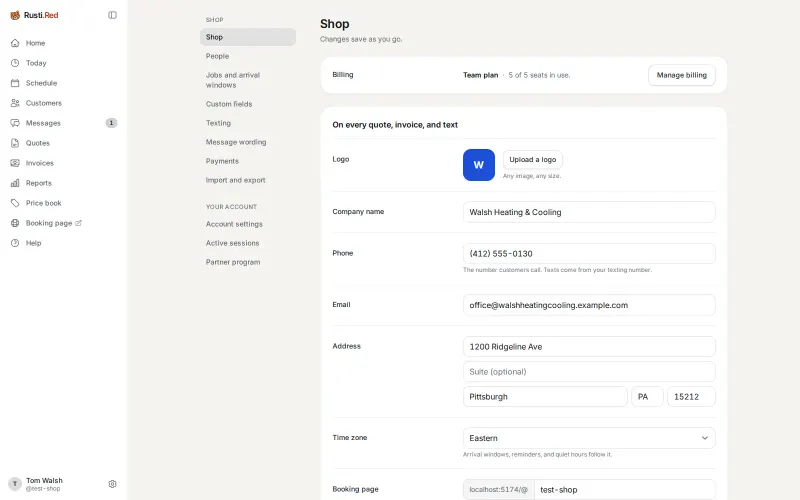Image resolution: width=800 pixels, height=500 pixels.
Task: Expand the Time zone Eastern dropdown
Action: pyautogui.click(x=589, y=438)
